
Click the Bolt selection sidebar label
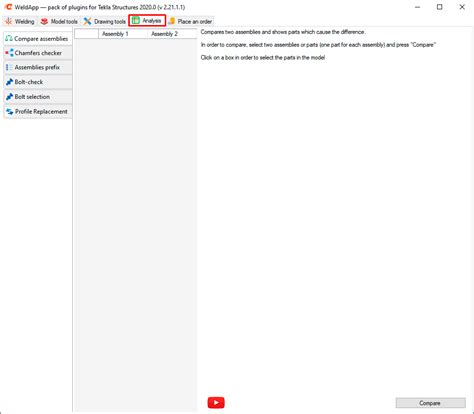pyautogui.click(x=32, y=97)
